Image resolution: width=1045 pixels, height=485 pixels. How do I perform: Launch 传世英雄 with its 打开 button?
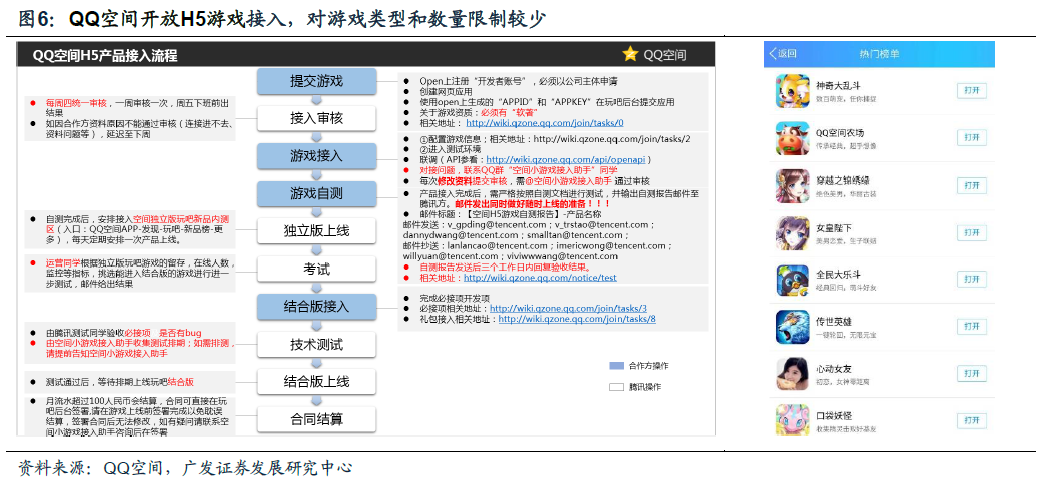[x=972, y=326]
